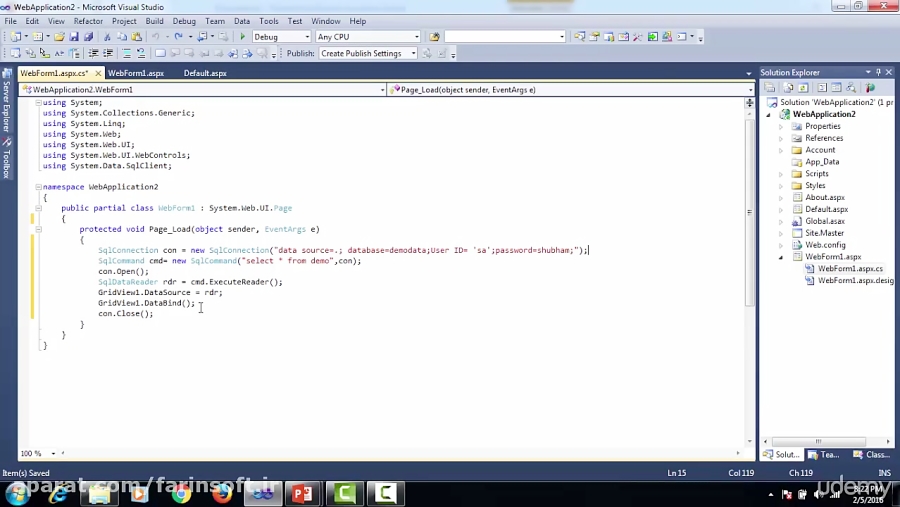Open the Toolbox wrench icon in toolbar
Viewport: 900px width, 507px height.
(638, 37)
